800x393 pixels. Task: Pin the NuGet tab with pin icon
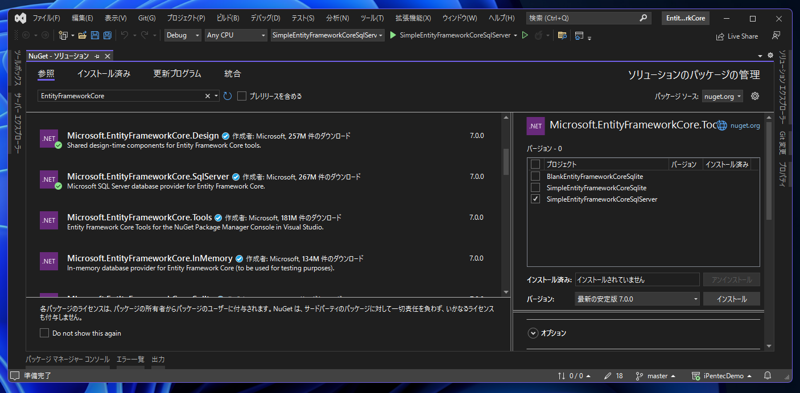pyautogui.click(x=97, y=56)
